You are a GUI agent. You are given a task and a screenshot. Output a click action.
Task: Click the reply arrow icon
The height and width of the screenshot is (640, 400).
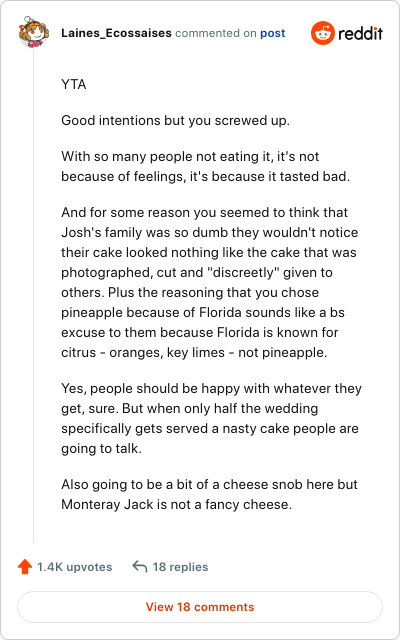click(140, 567)
